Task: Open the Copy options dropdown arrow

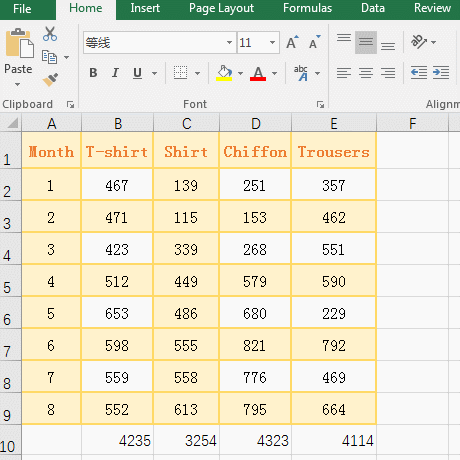Action: [x=66, y=57]
